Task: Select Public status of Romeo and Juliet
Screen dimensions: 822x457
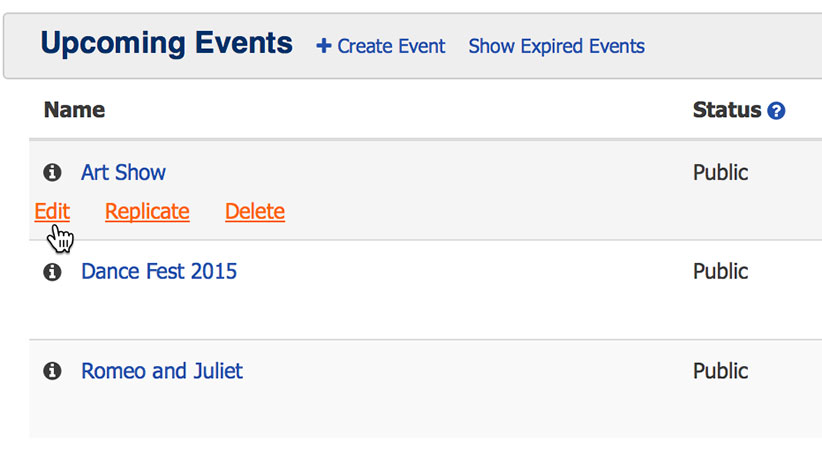Action: [720, 371]
